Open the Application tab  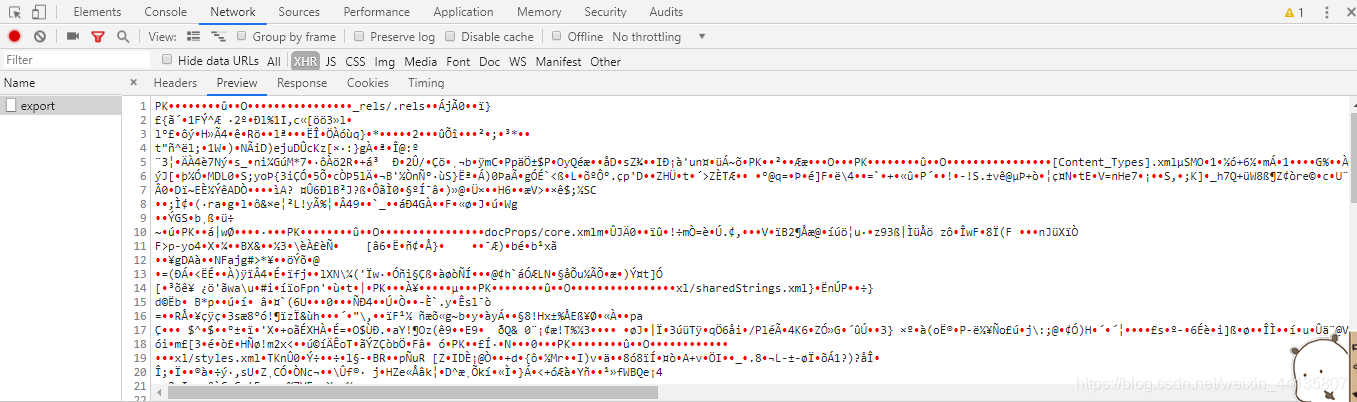pos(463,12)
